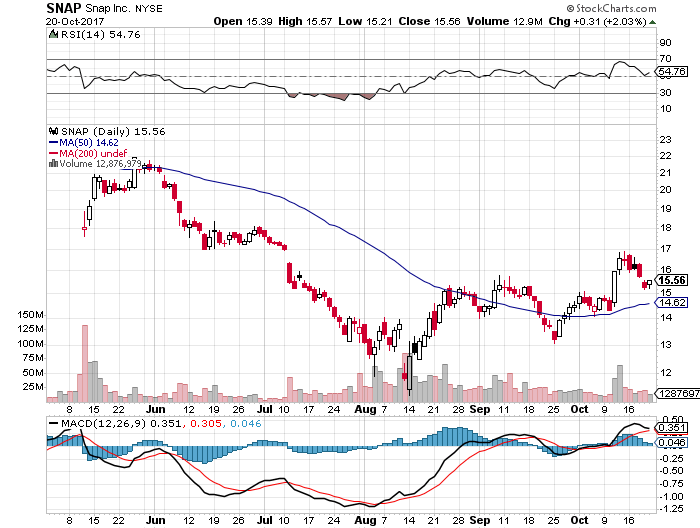700x528 pixels.
Task: Click the volume bar icon in the legend
Action: pyautogui.click(x=52, y=163)
